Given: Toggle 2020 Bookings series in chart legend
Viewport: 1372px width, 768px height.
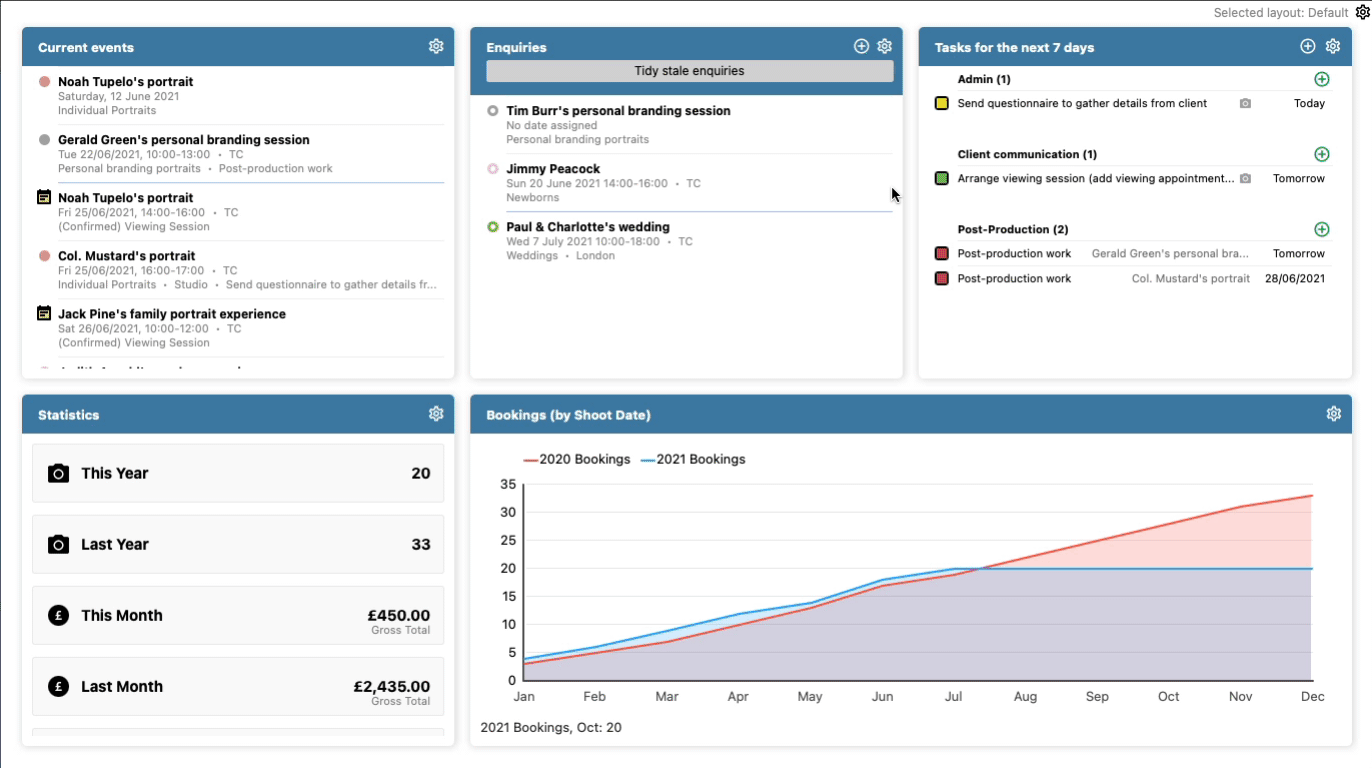Looking at the screenshot, I should [x=577, y=460].
